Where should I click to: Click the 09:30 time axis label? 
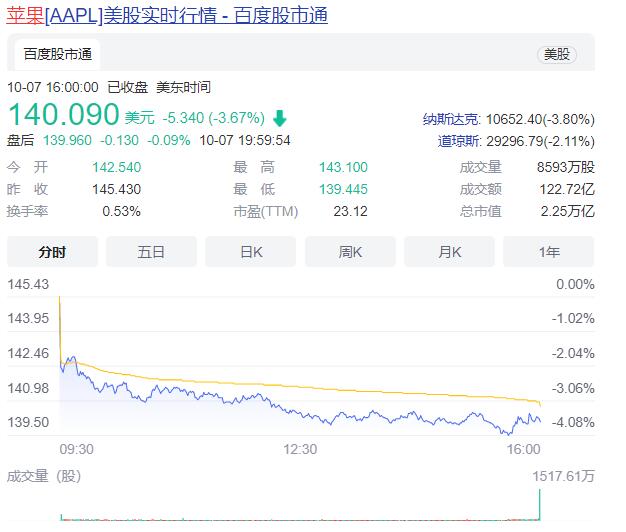click(x=77, y=449)
